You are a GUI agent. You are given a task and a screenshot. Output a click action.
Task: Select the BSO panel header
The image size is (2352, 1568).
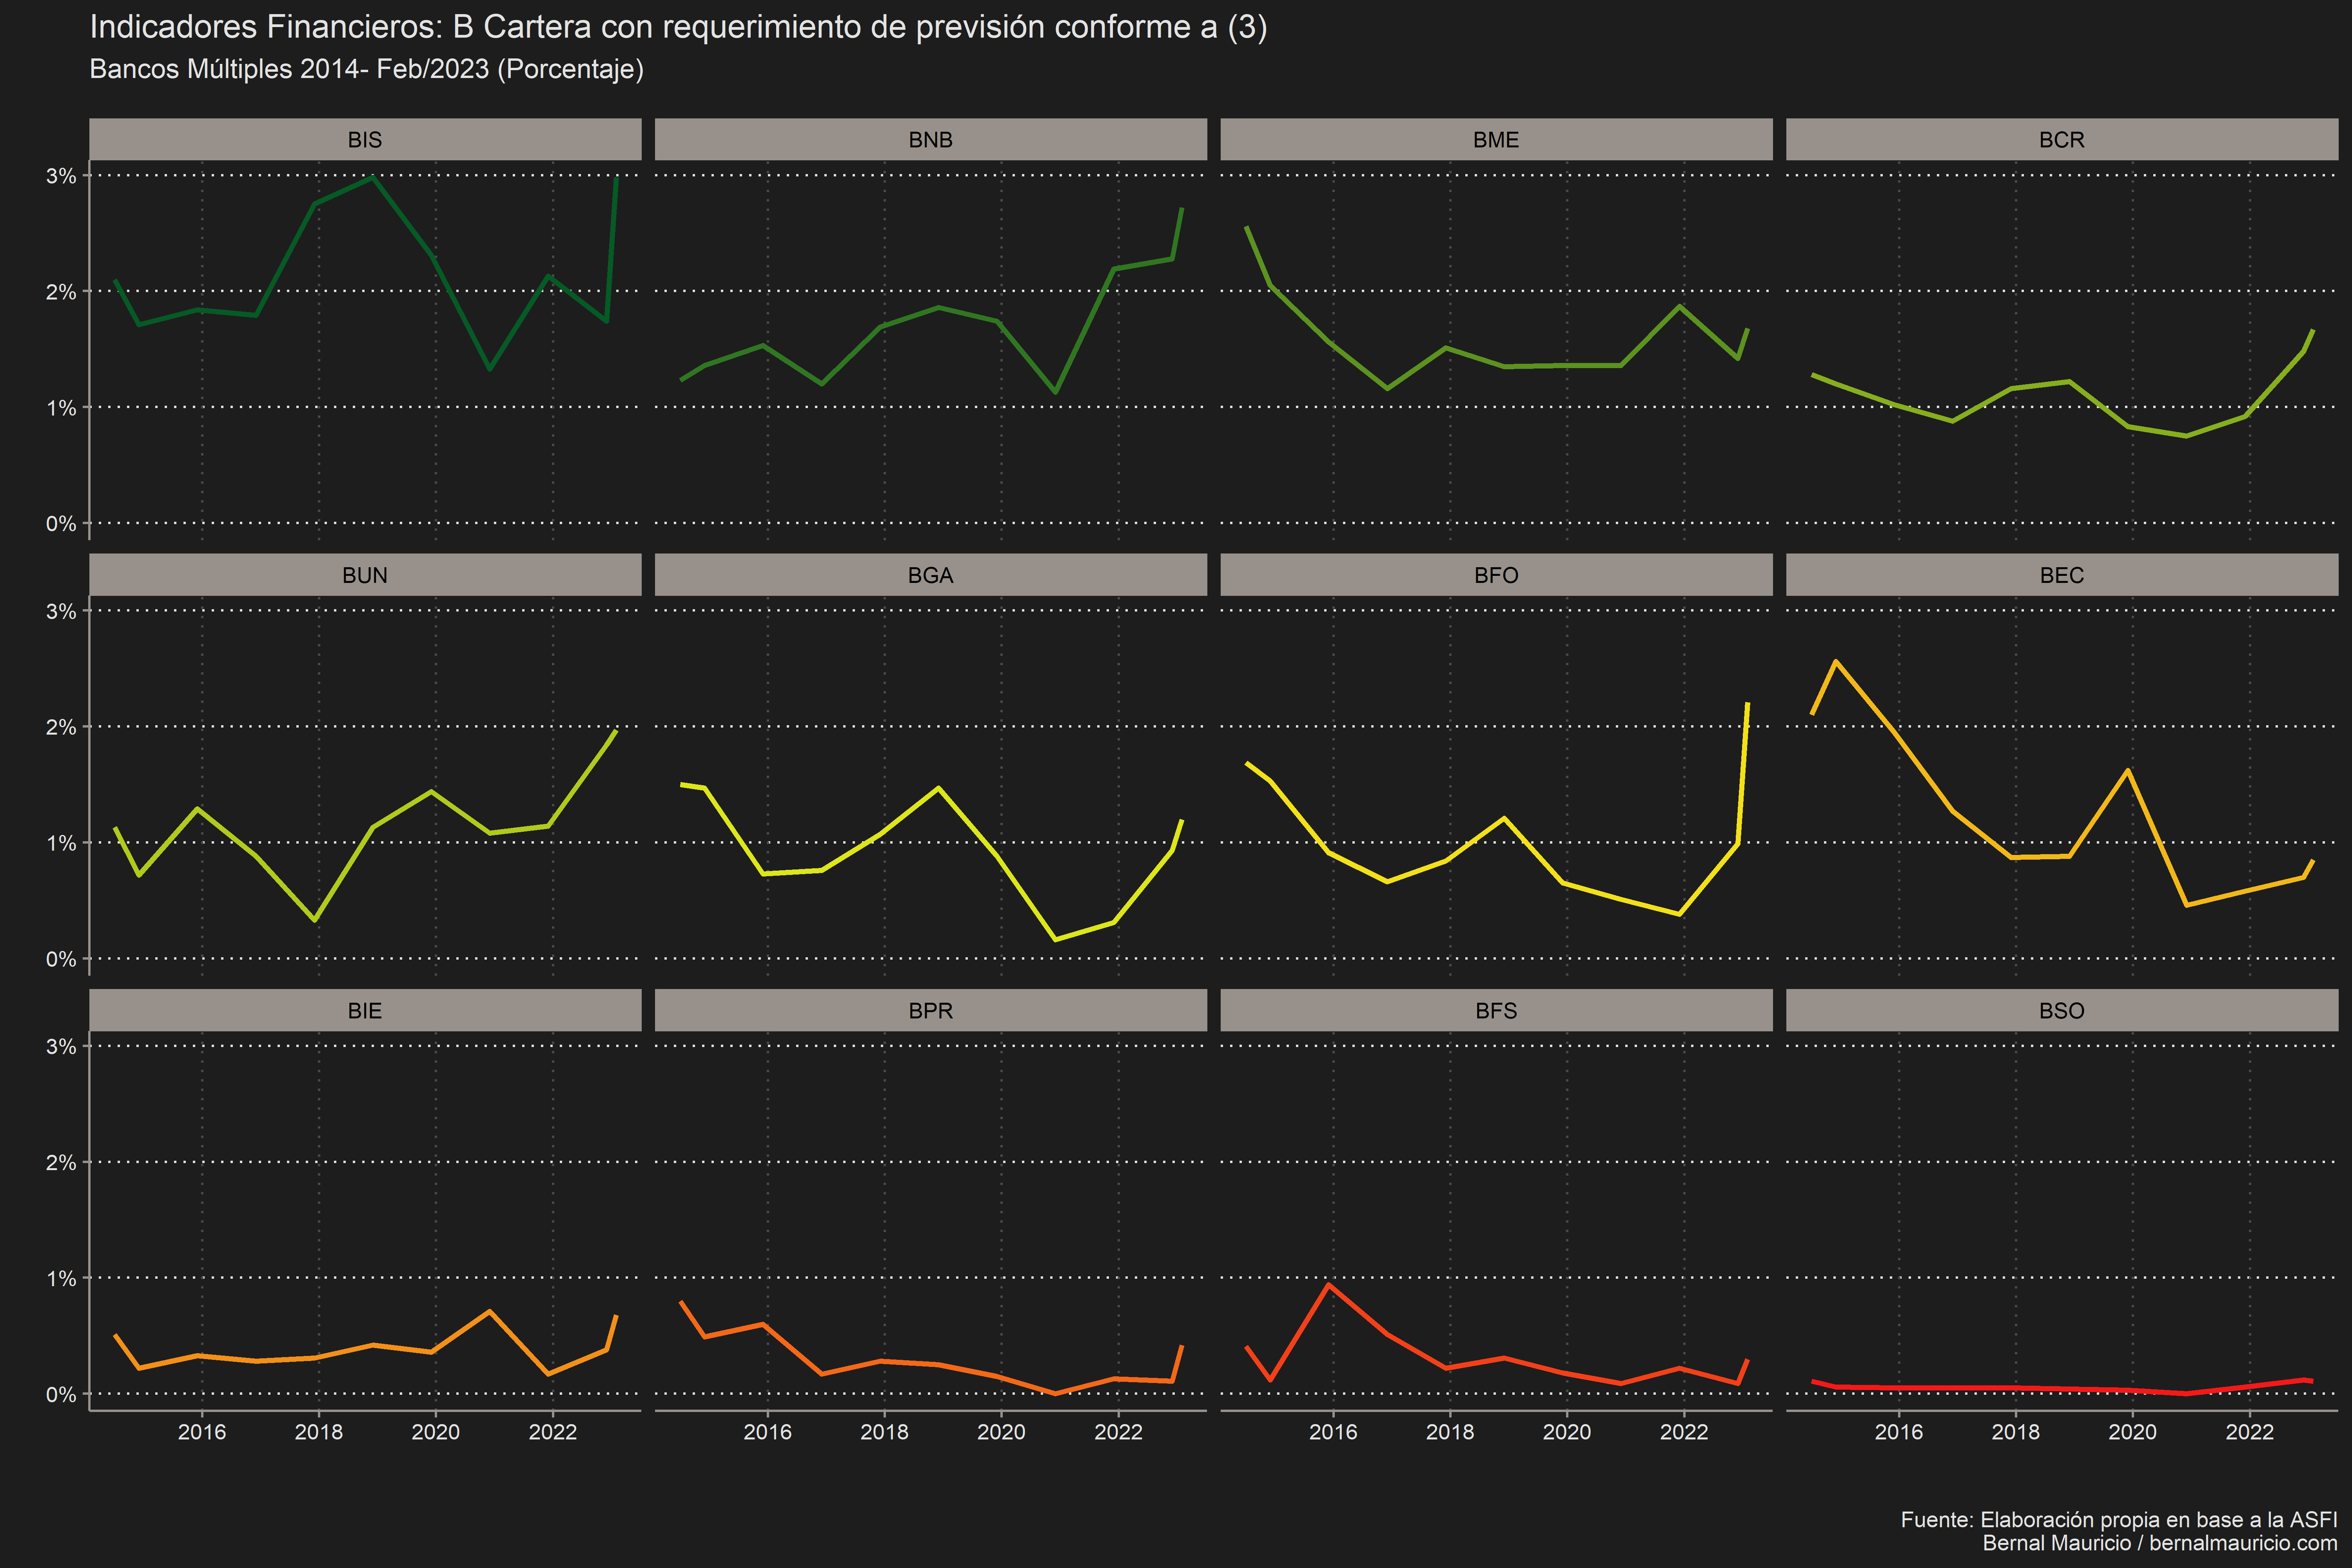click(2062, 1010)
